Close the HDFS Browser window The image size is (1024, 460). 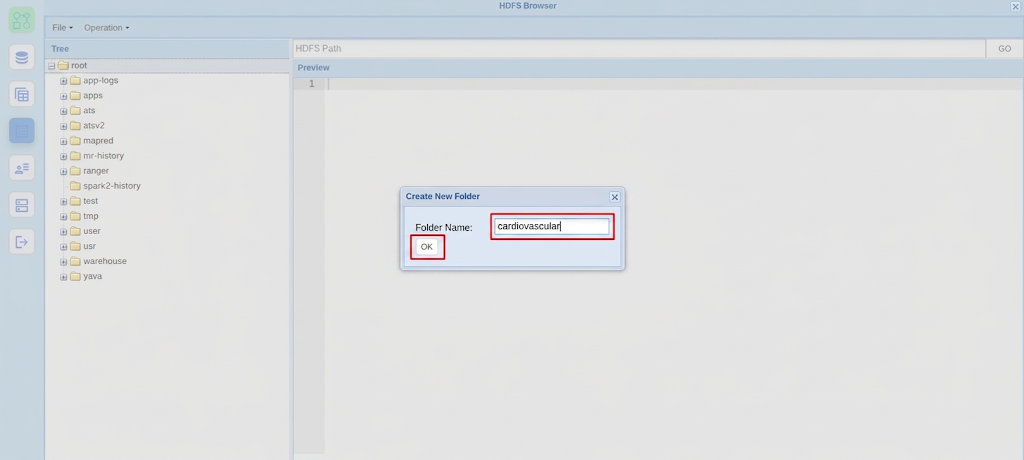point(1016,6)
